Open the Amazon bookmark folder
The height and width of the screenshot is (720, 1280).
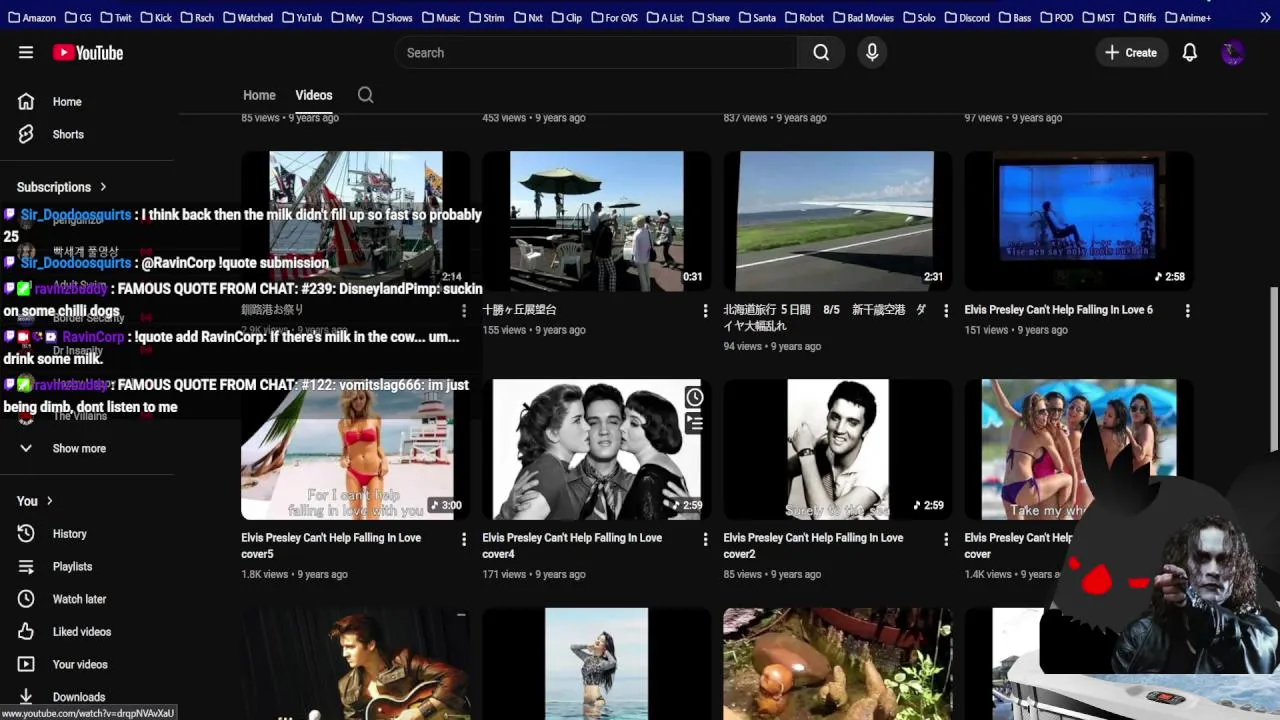tap(31, 17)
